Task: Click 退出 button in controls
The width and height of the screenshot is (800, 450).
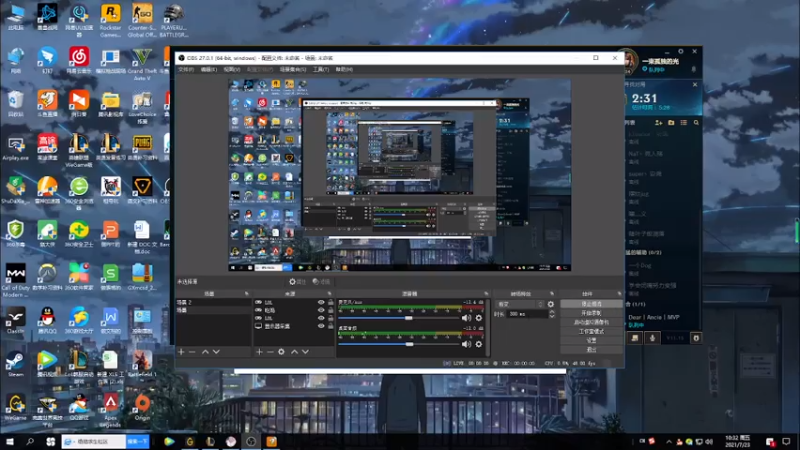Action: (591, 349)
